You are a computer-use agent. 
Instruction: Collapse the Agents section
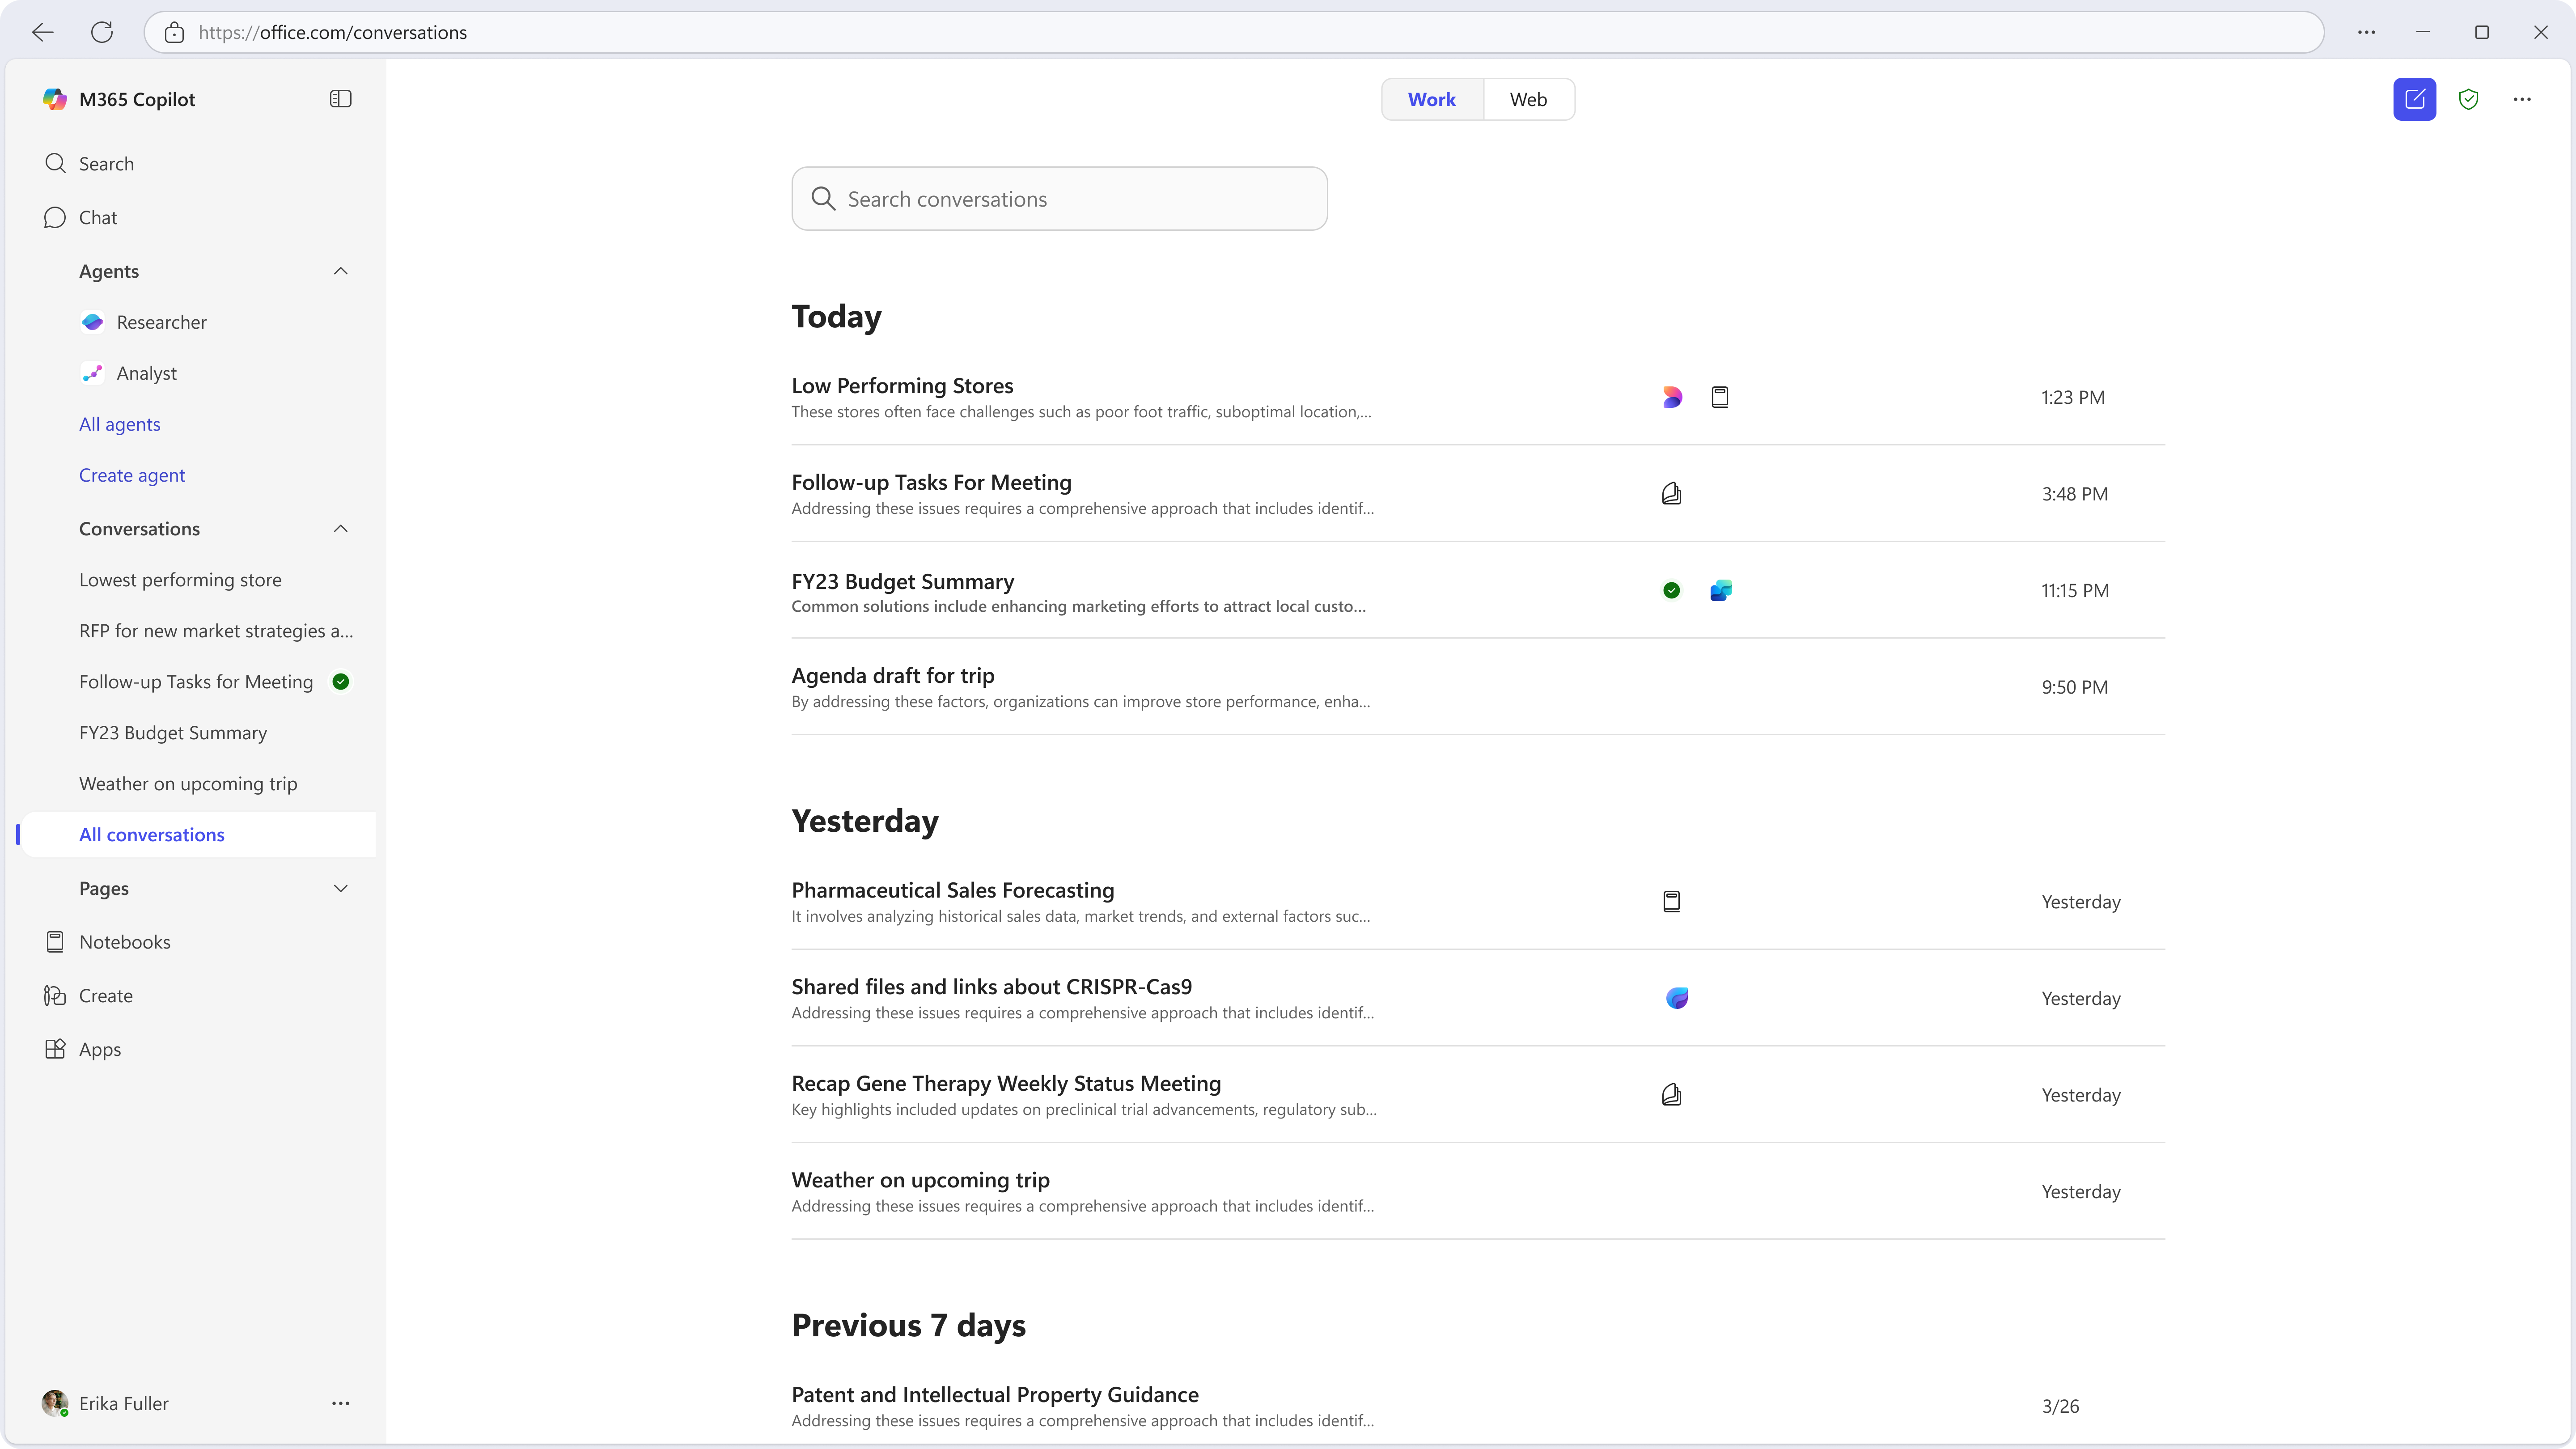pyautogui.click(x=340, y=271)
